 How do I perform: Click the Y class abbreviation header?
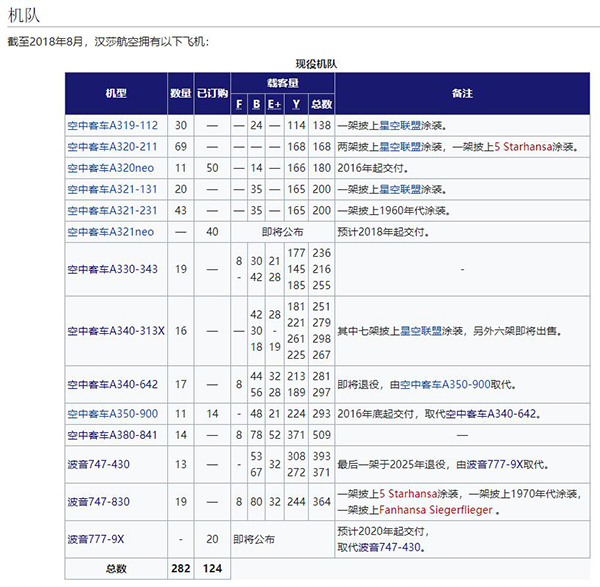296,104
